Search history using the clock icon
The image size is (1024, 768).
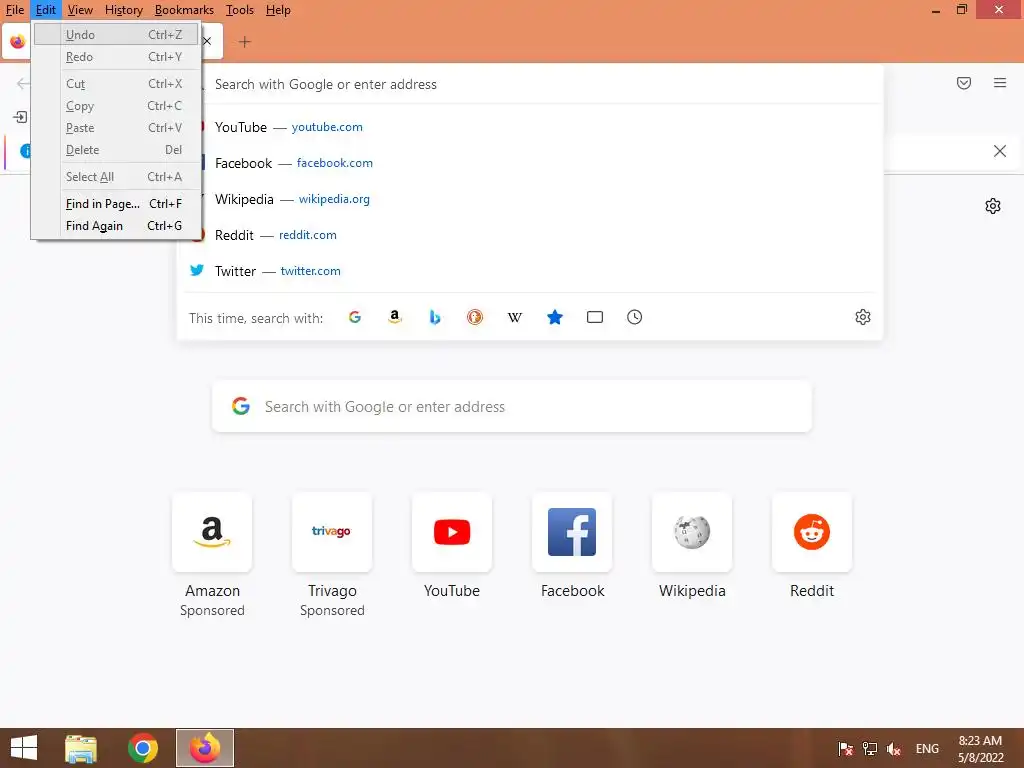coord(635,317)
